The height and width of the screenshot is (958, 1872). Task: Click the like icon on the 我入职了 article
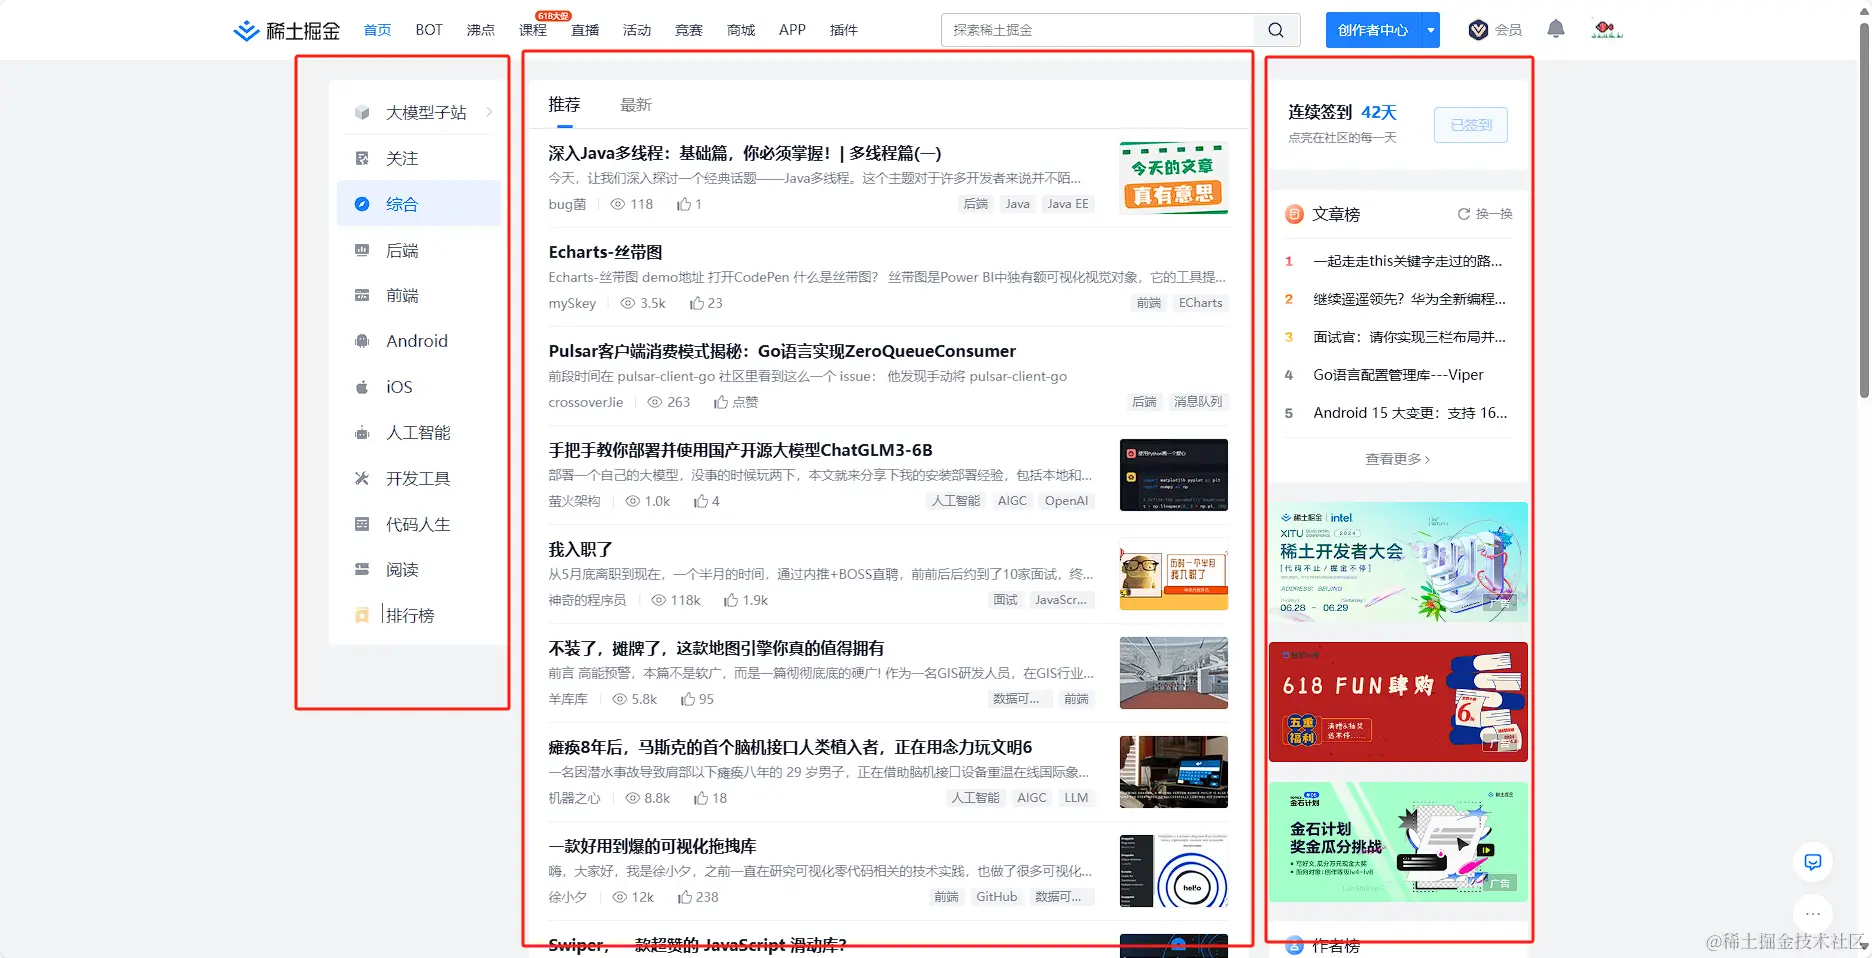tap(731, 600)
